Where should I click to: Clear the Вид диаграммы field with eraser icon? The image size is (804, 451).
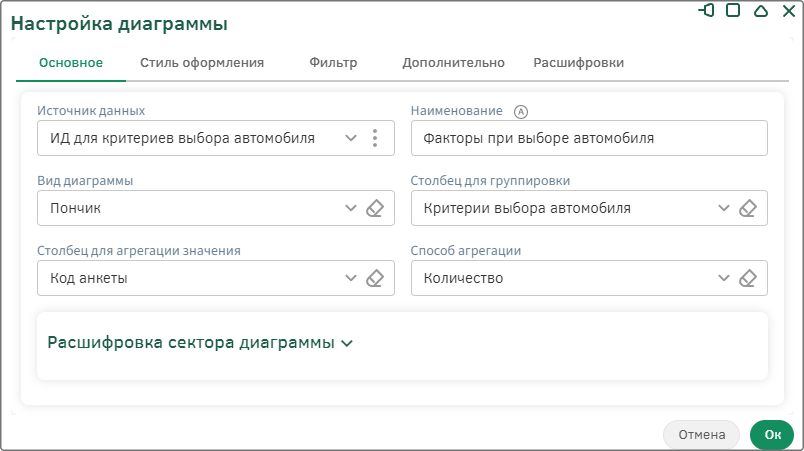(375, 208)
